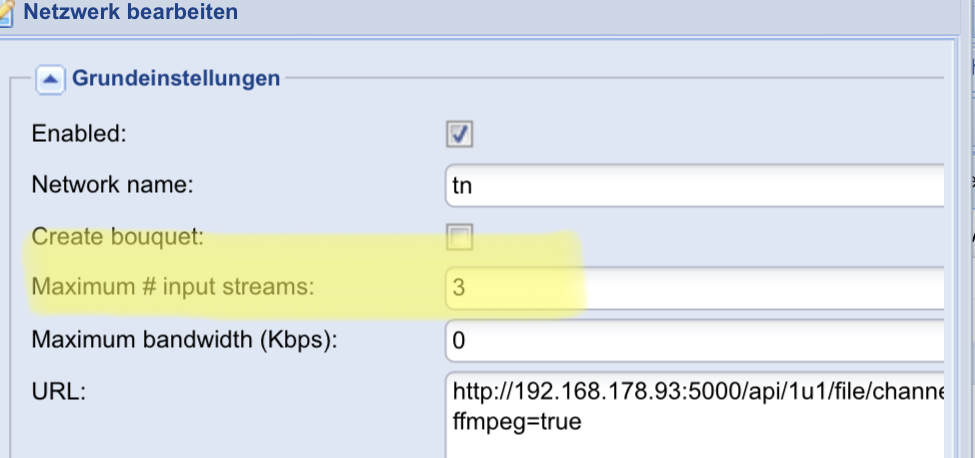Screen dimensions: 975x458
Task: Click the dialog's right-side vertical border bar
Action: pos(958,249)
